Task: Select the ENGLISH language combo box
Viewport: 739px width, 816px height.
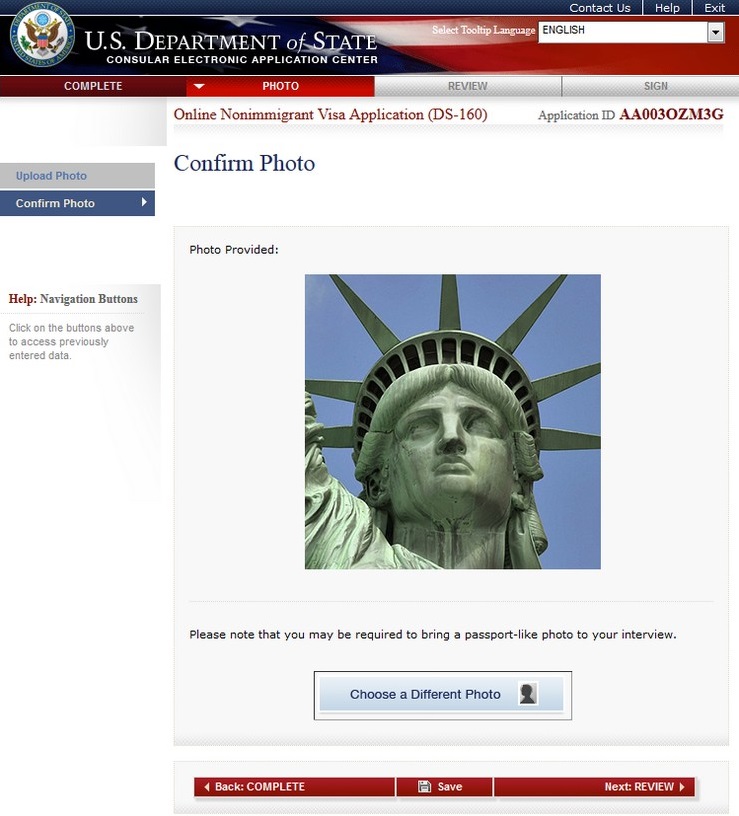Action: click(x=631, y=32)
